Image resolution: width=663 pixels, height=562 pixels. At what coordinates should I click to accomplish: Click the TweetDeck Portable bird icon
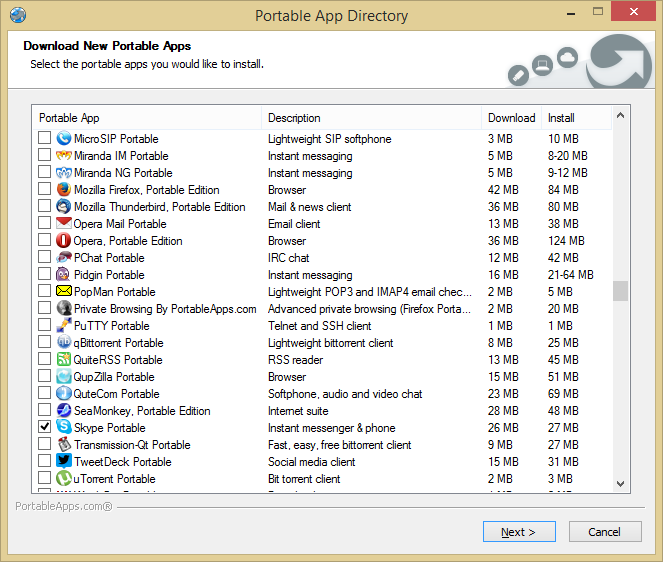coord(64,462)
